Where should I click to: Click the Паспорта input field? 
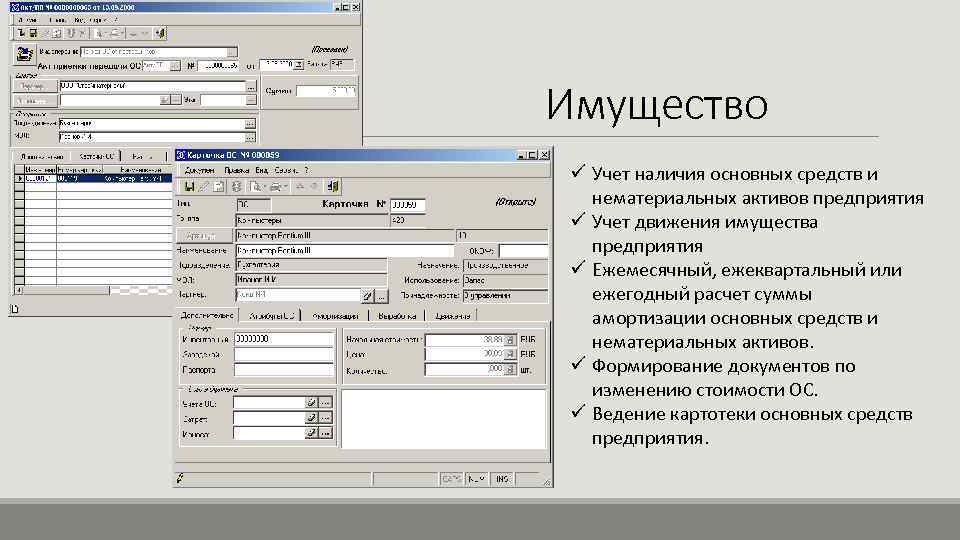click(x=283, y=369)
